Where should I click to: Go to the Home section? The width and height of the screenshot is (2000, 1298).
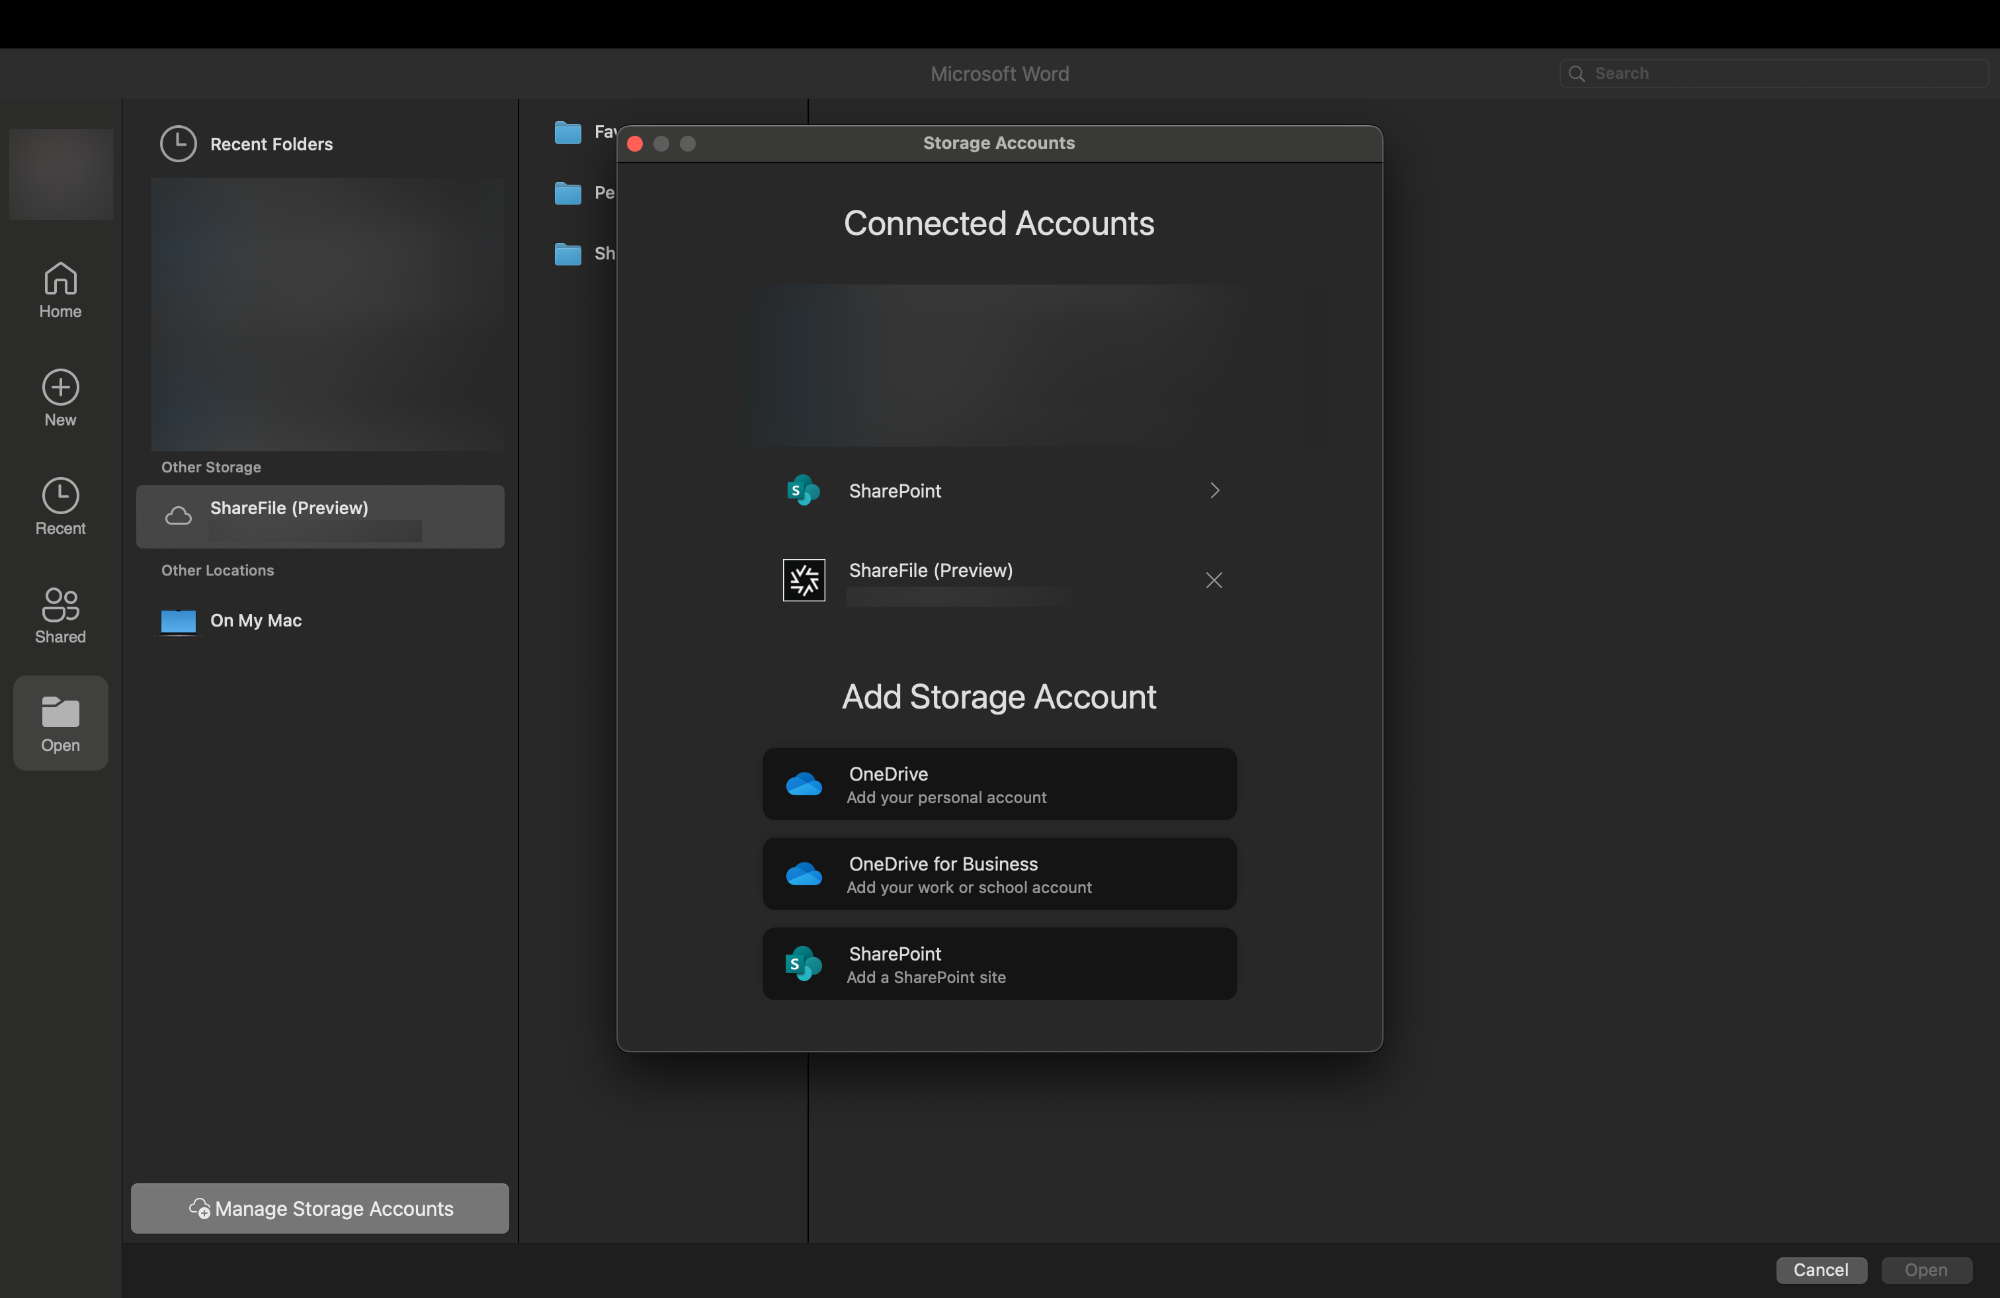click(x=60, y=290)
